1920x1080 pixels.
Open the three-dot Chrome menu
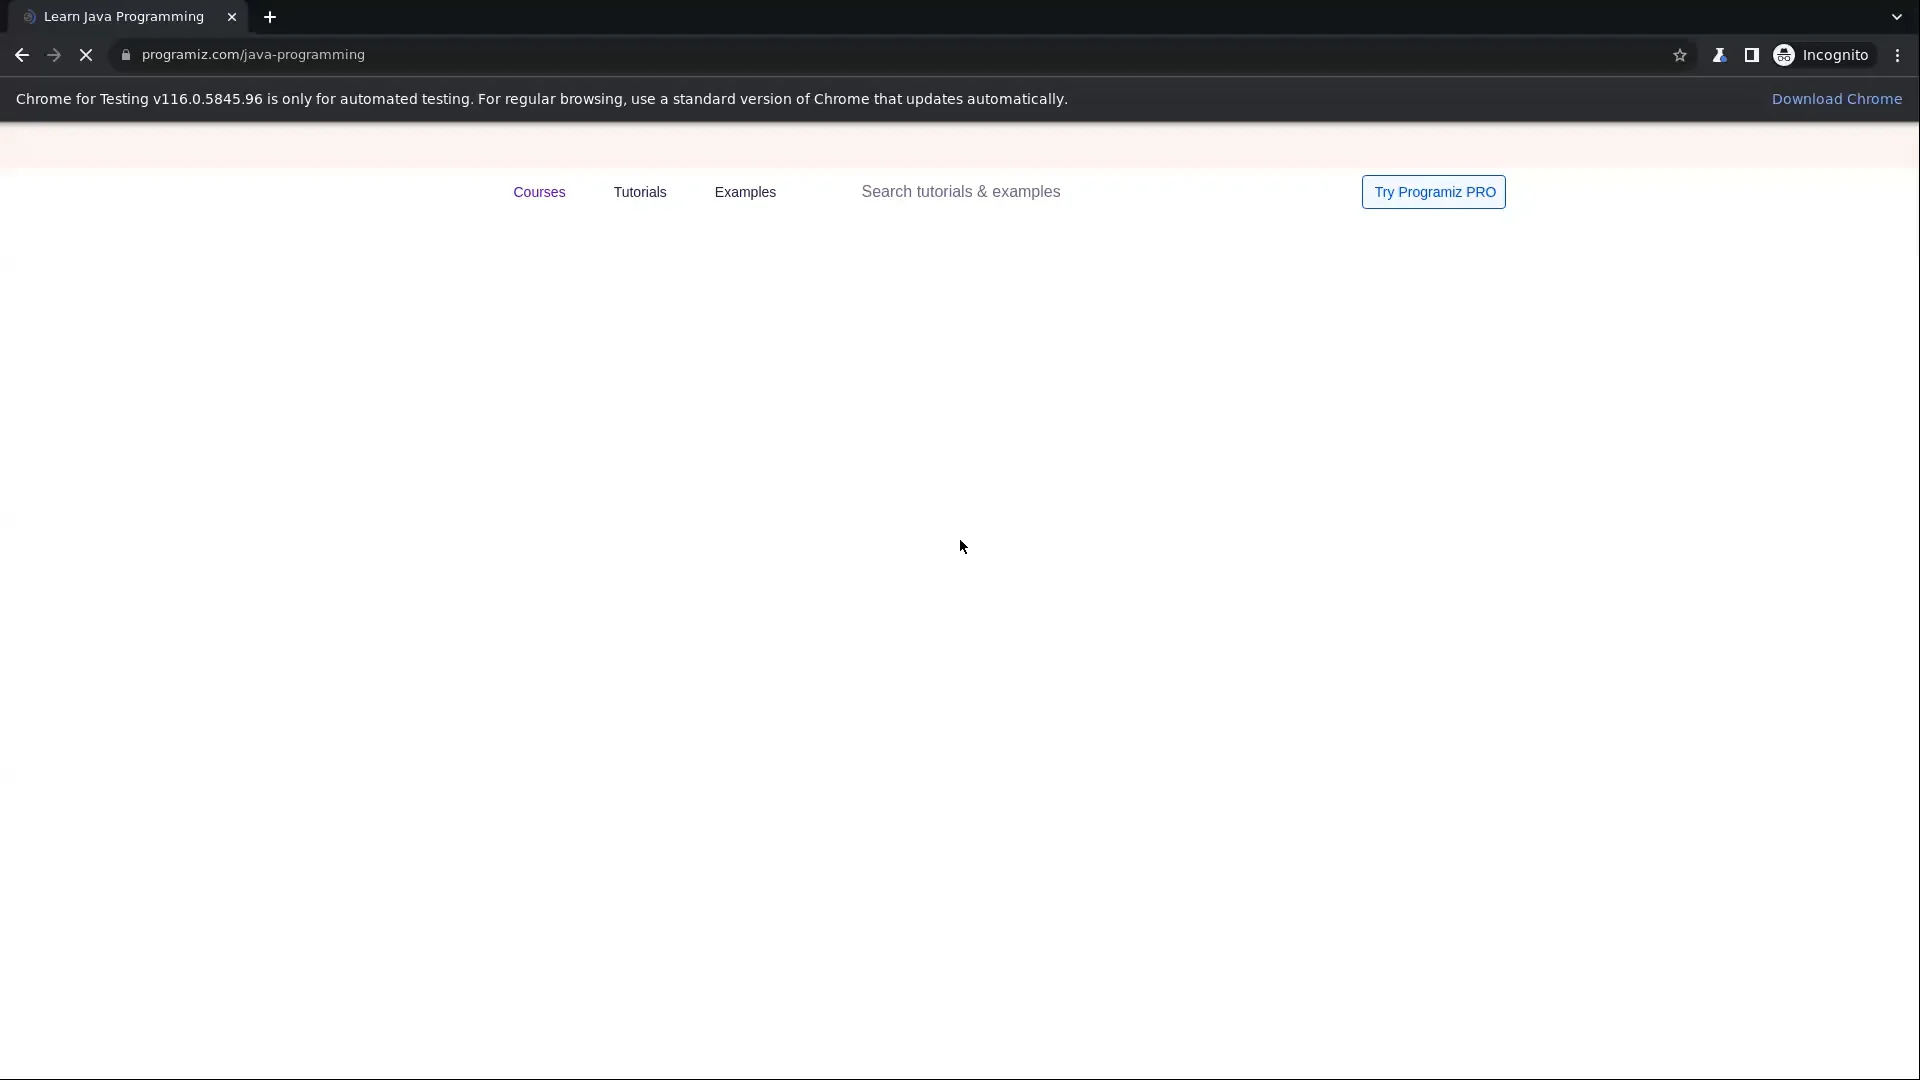pos(1897,55)
